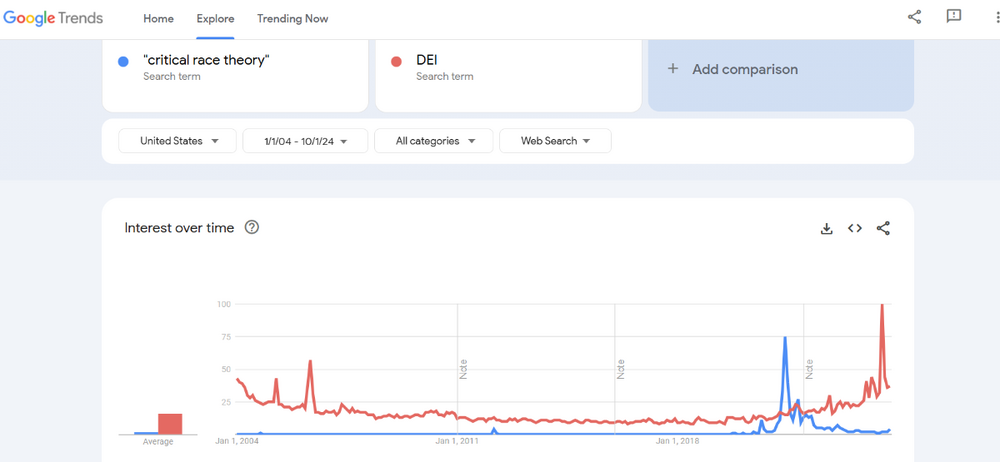
Task: Open the Interest over time help icon
Action: click(252, 227)
